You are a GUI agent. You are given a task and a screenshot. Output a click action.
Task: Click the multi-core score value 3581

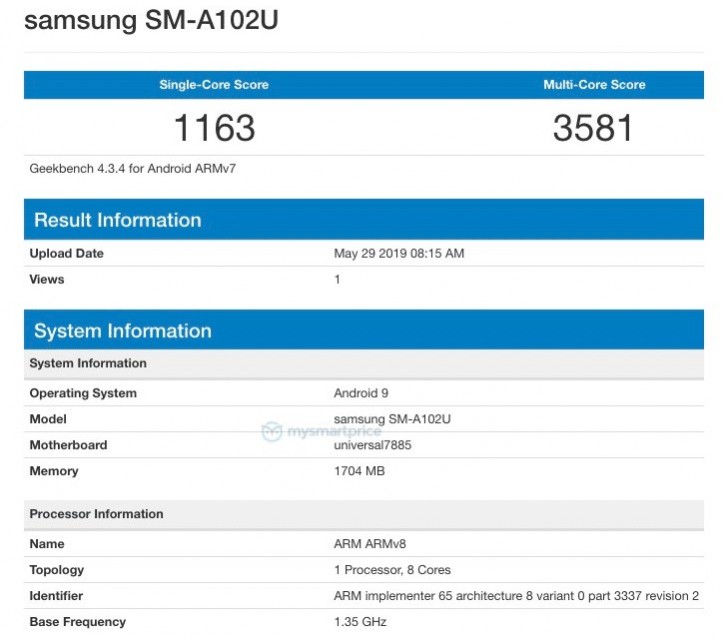(x=594, y=128)
